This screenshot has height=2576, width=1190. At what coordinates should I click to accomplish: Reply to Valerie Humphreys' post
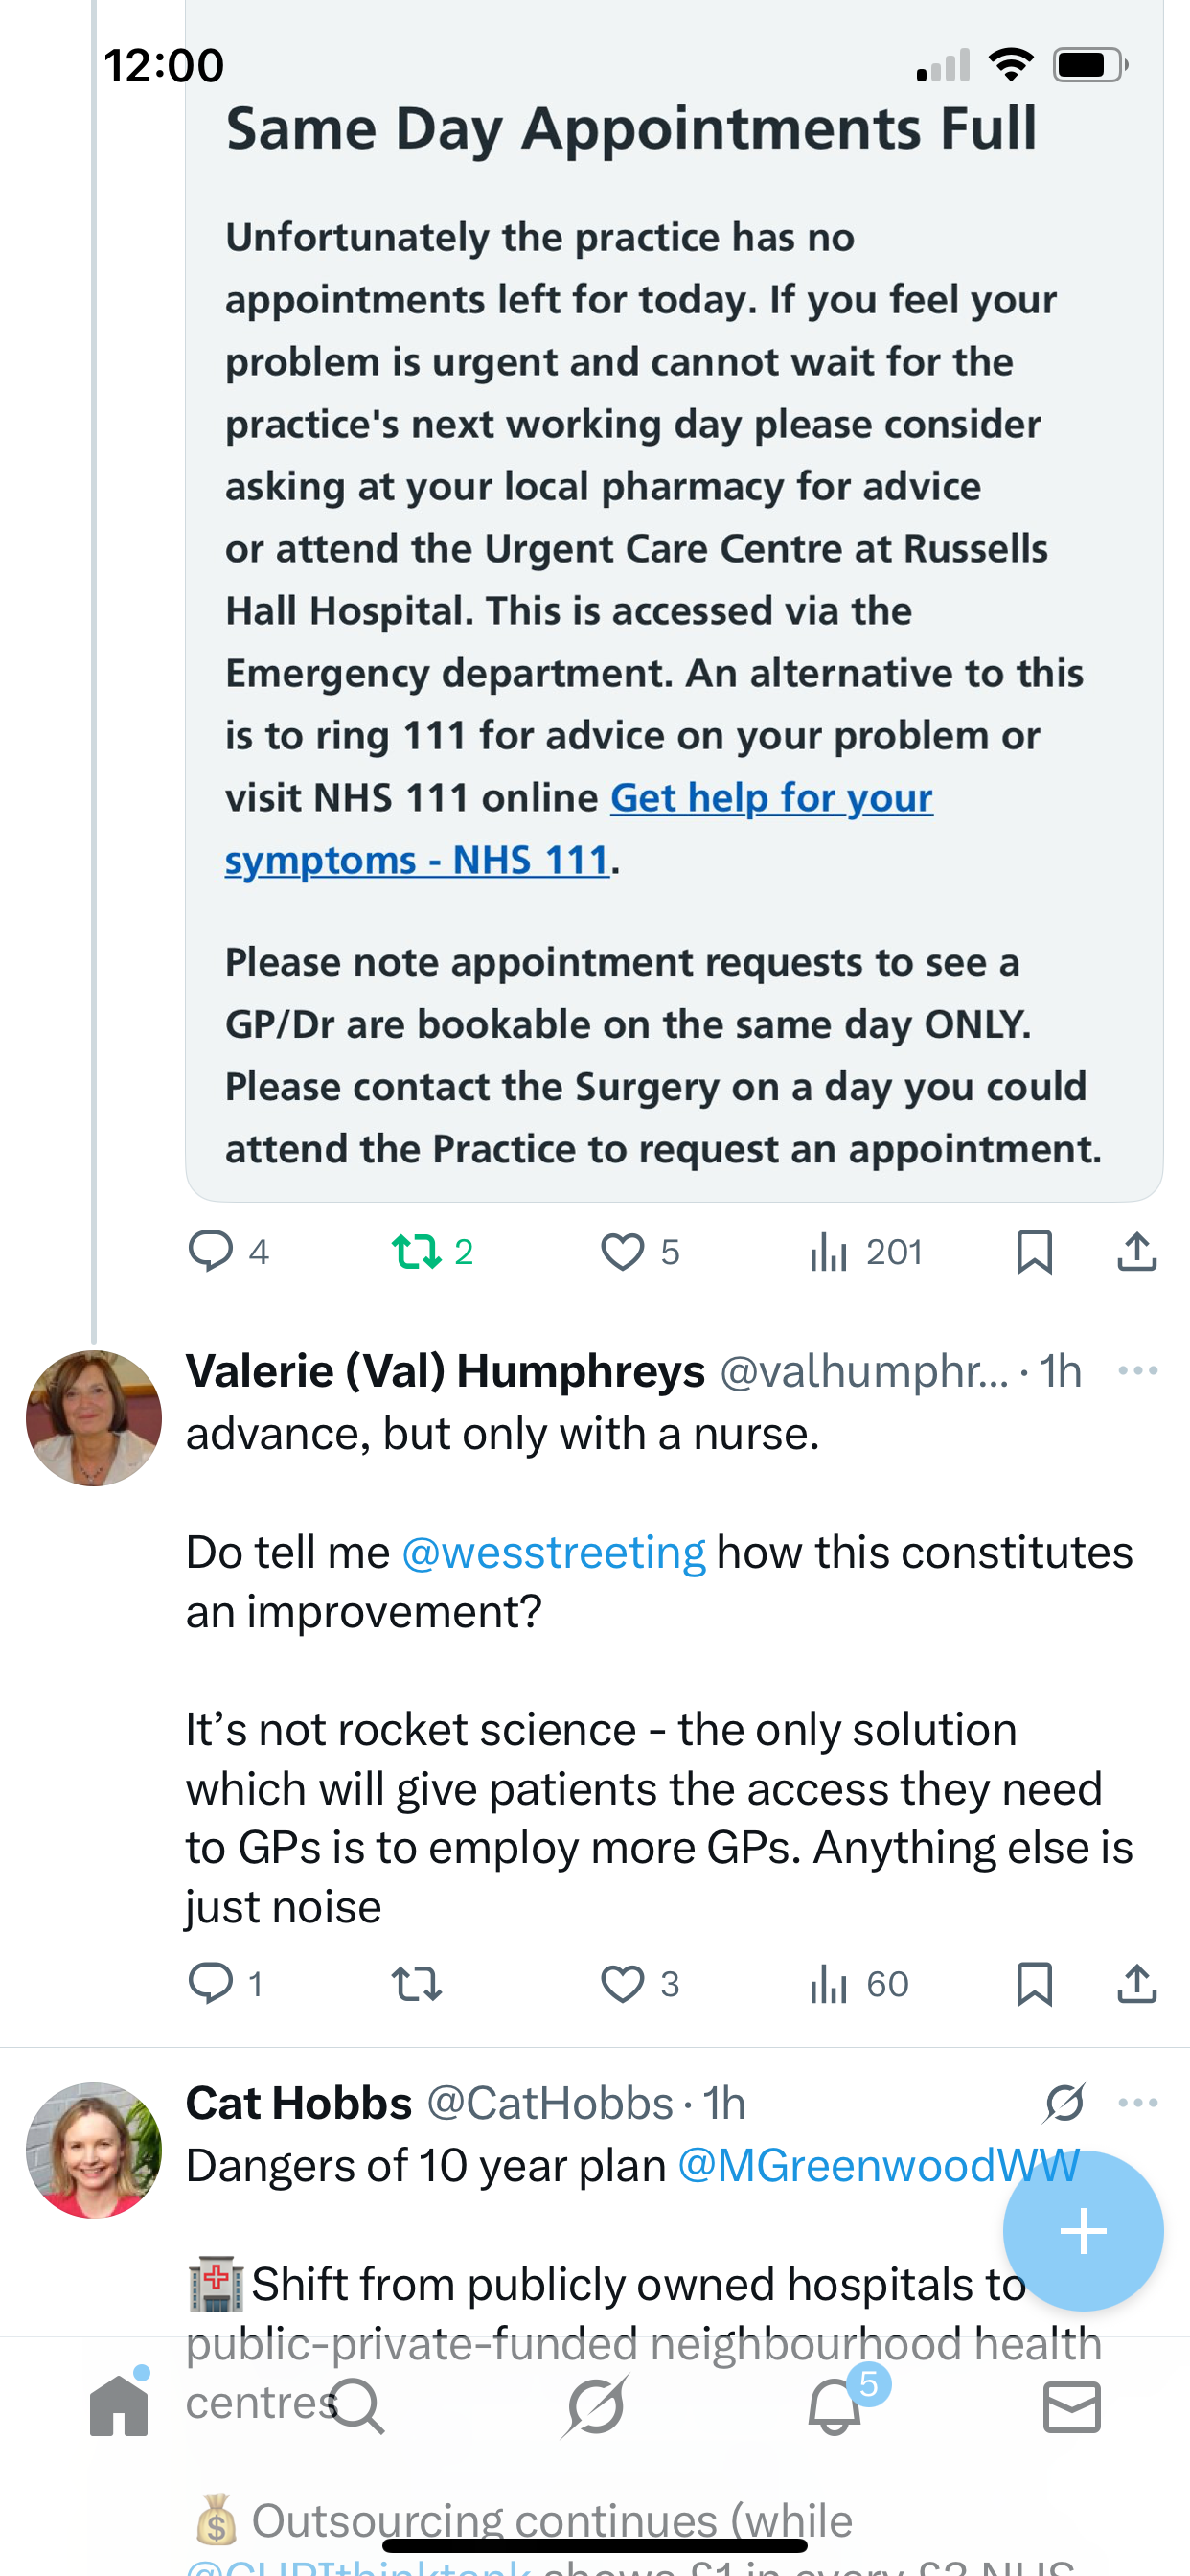tap(211, 1983)
